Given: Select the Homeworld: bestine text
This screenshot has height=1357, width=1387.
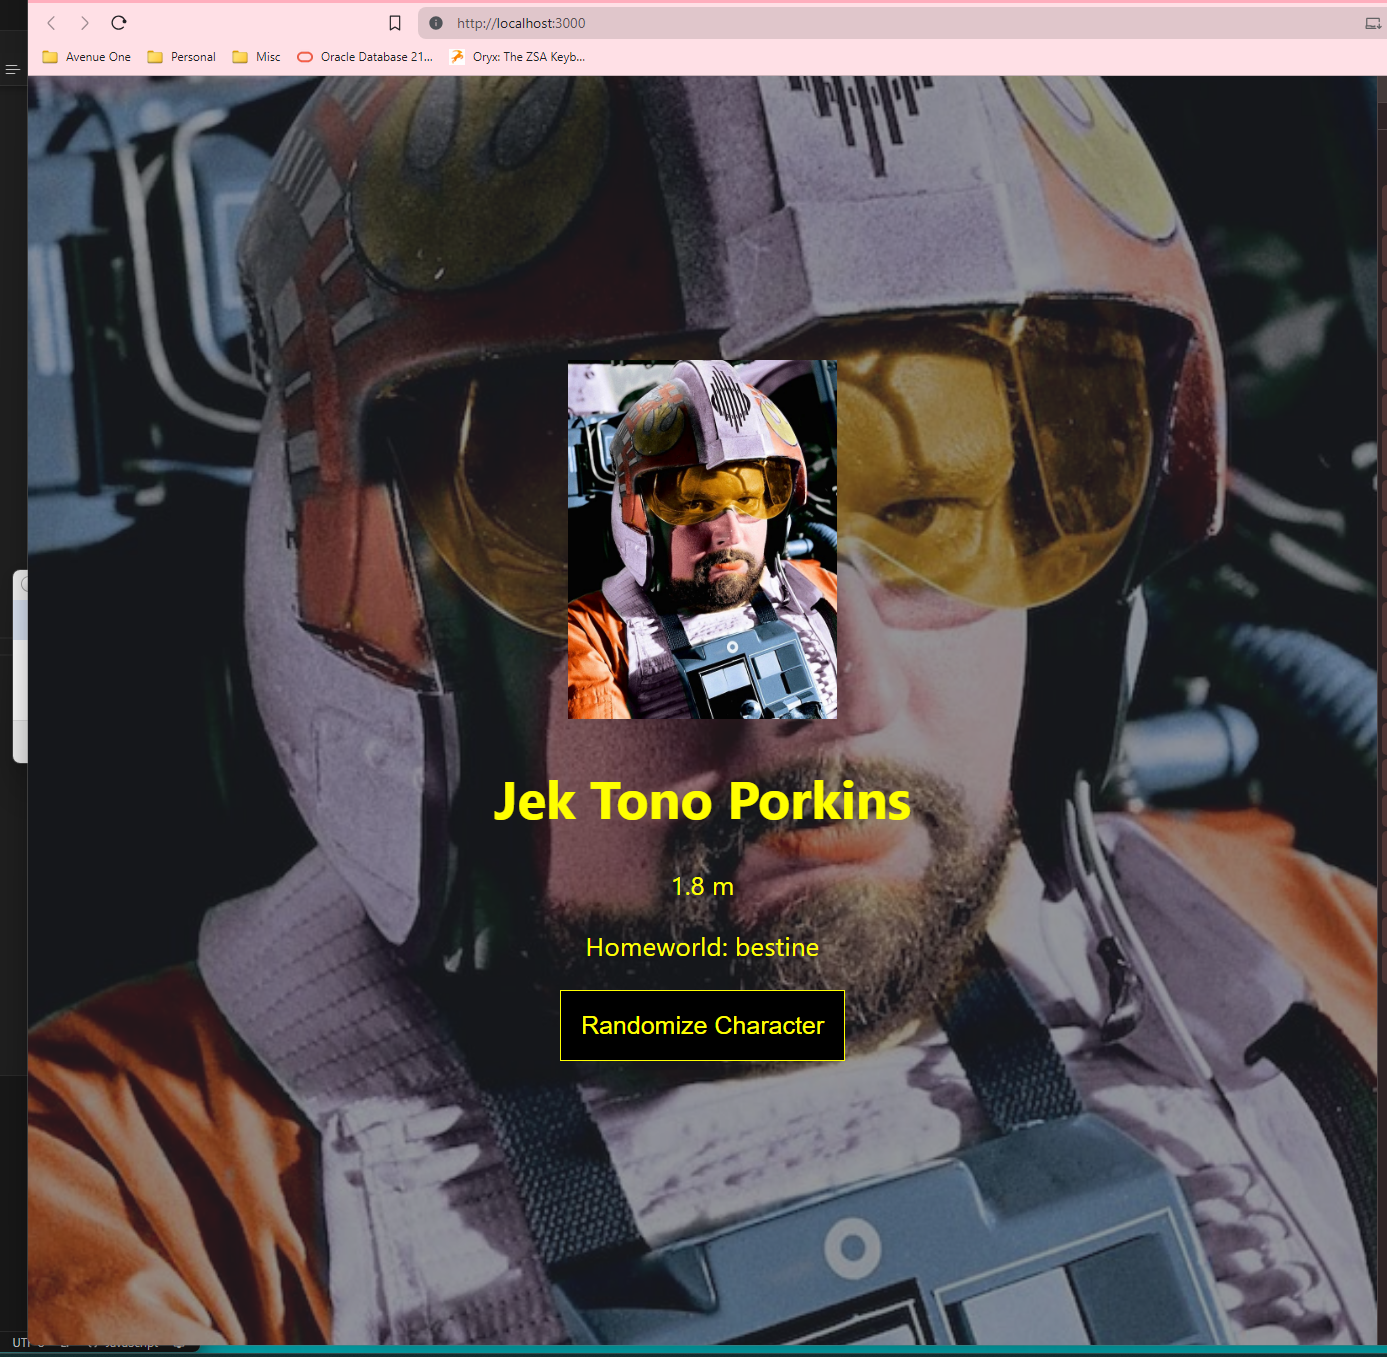Looking at the screenshot, I should (x=702, y=947).
